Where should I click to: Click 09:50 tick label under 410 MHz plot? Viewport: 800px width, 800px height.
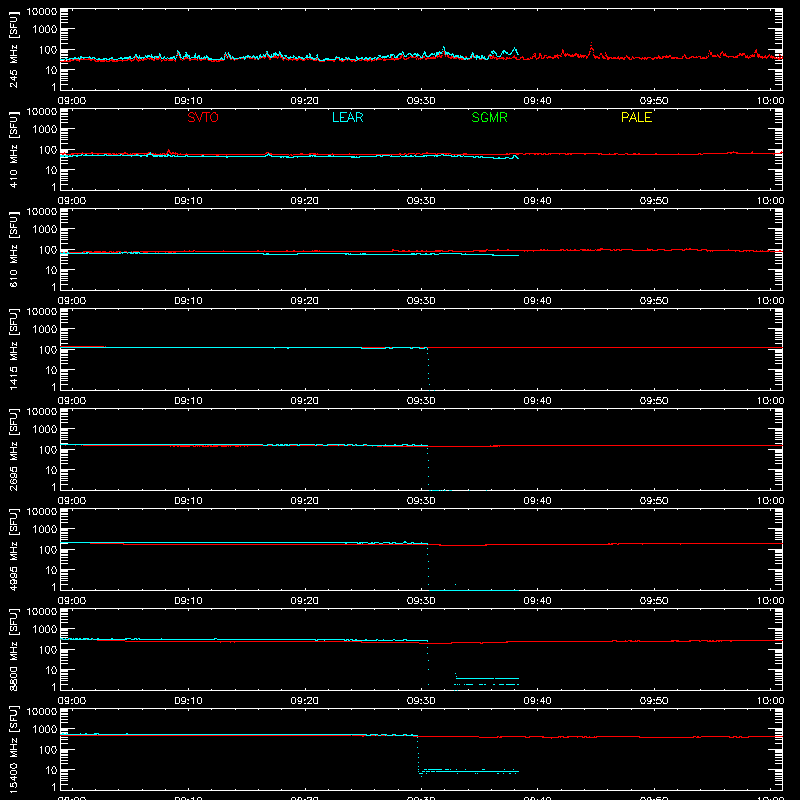[x=654, y=201]
